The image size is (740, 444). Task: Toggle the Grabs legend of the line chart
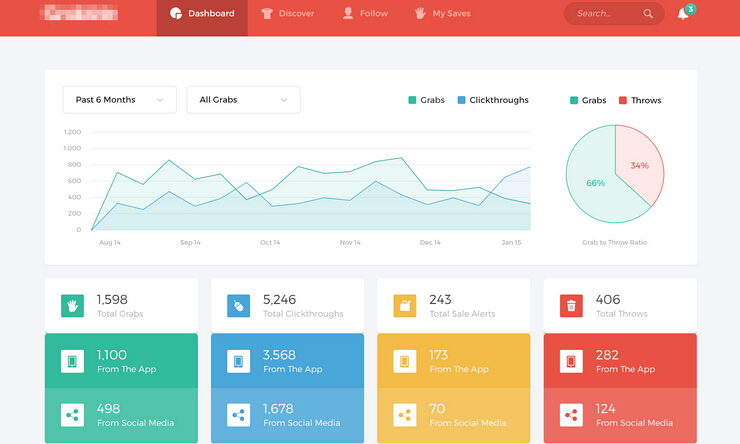pos(427,100)
